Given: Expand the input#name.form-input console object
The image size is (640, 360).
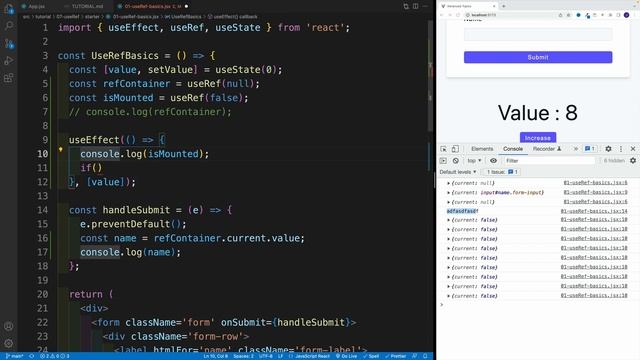Looking at the screenshot, I should click(448, 193).
